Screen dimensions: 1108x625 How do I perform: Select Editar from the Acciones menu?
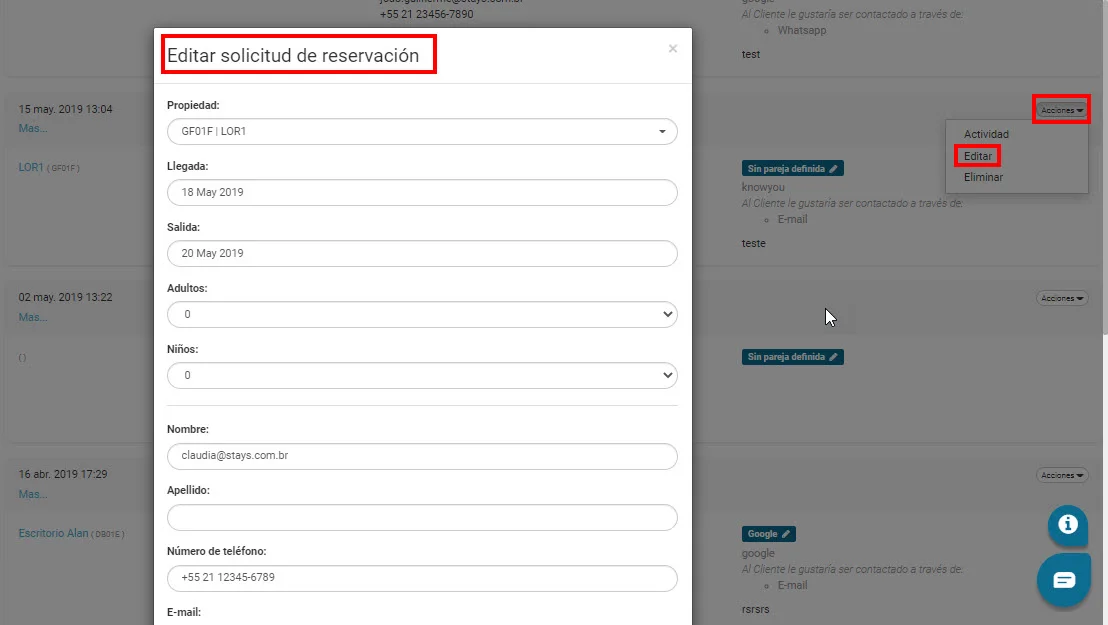977,156
